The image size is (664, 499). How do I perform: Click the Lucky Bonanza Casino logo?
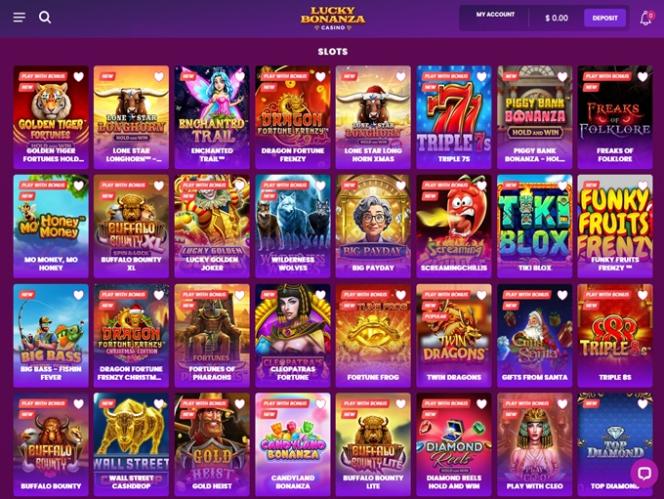333,18
